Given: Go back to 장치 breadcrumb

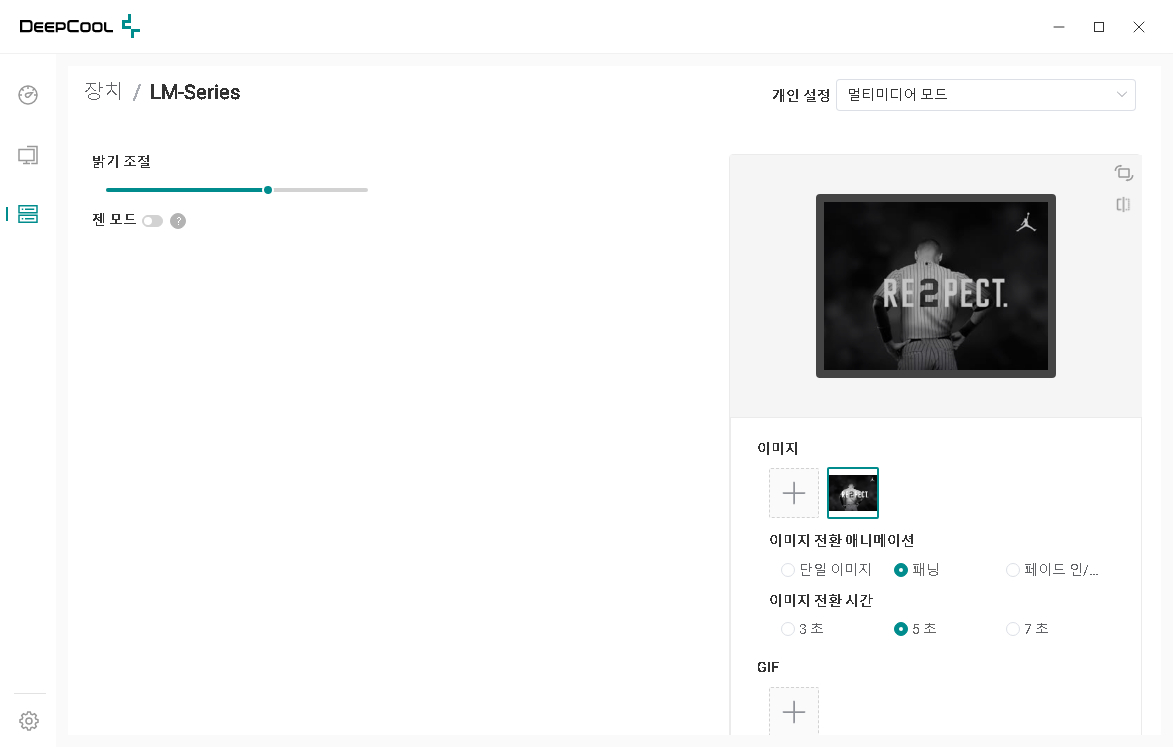Looking at the screenshot, I should click(x=103, y=91).
